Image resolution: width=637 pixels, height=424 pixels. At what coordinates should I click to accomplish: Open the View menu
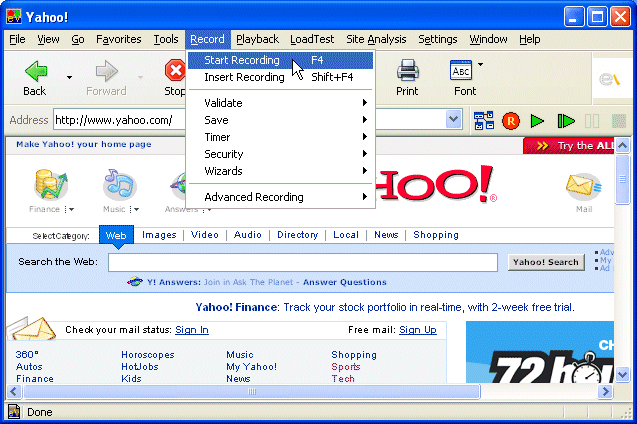48,39
